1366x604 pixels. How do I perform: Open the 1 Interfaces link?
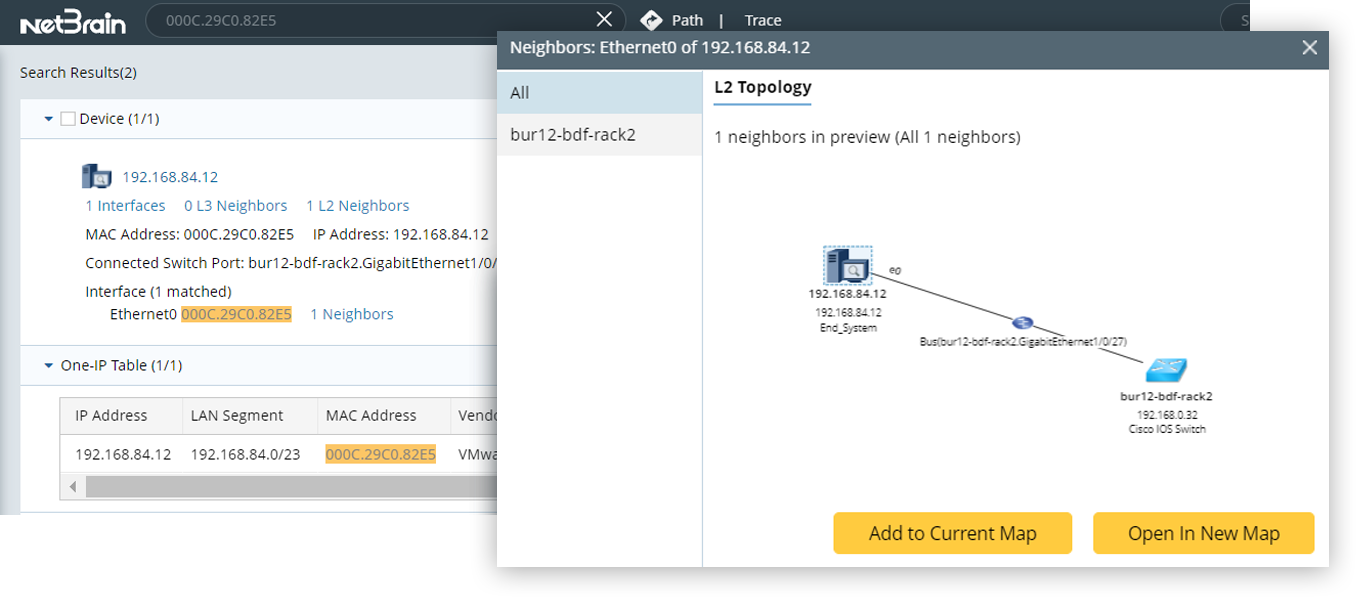(x=124, y=205)
